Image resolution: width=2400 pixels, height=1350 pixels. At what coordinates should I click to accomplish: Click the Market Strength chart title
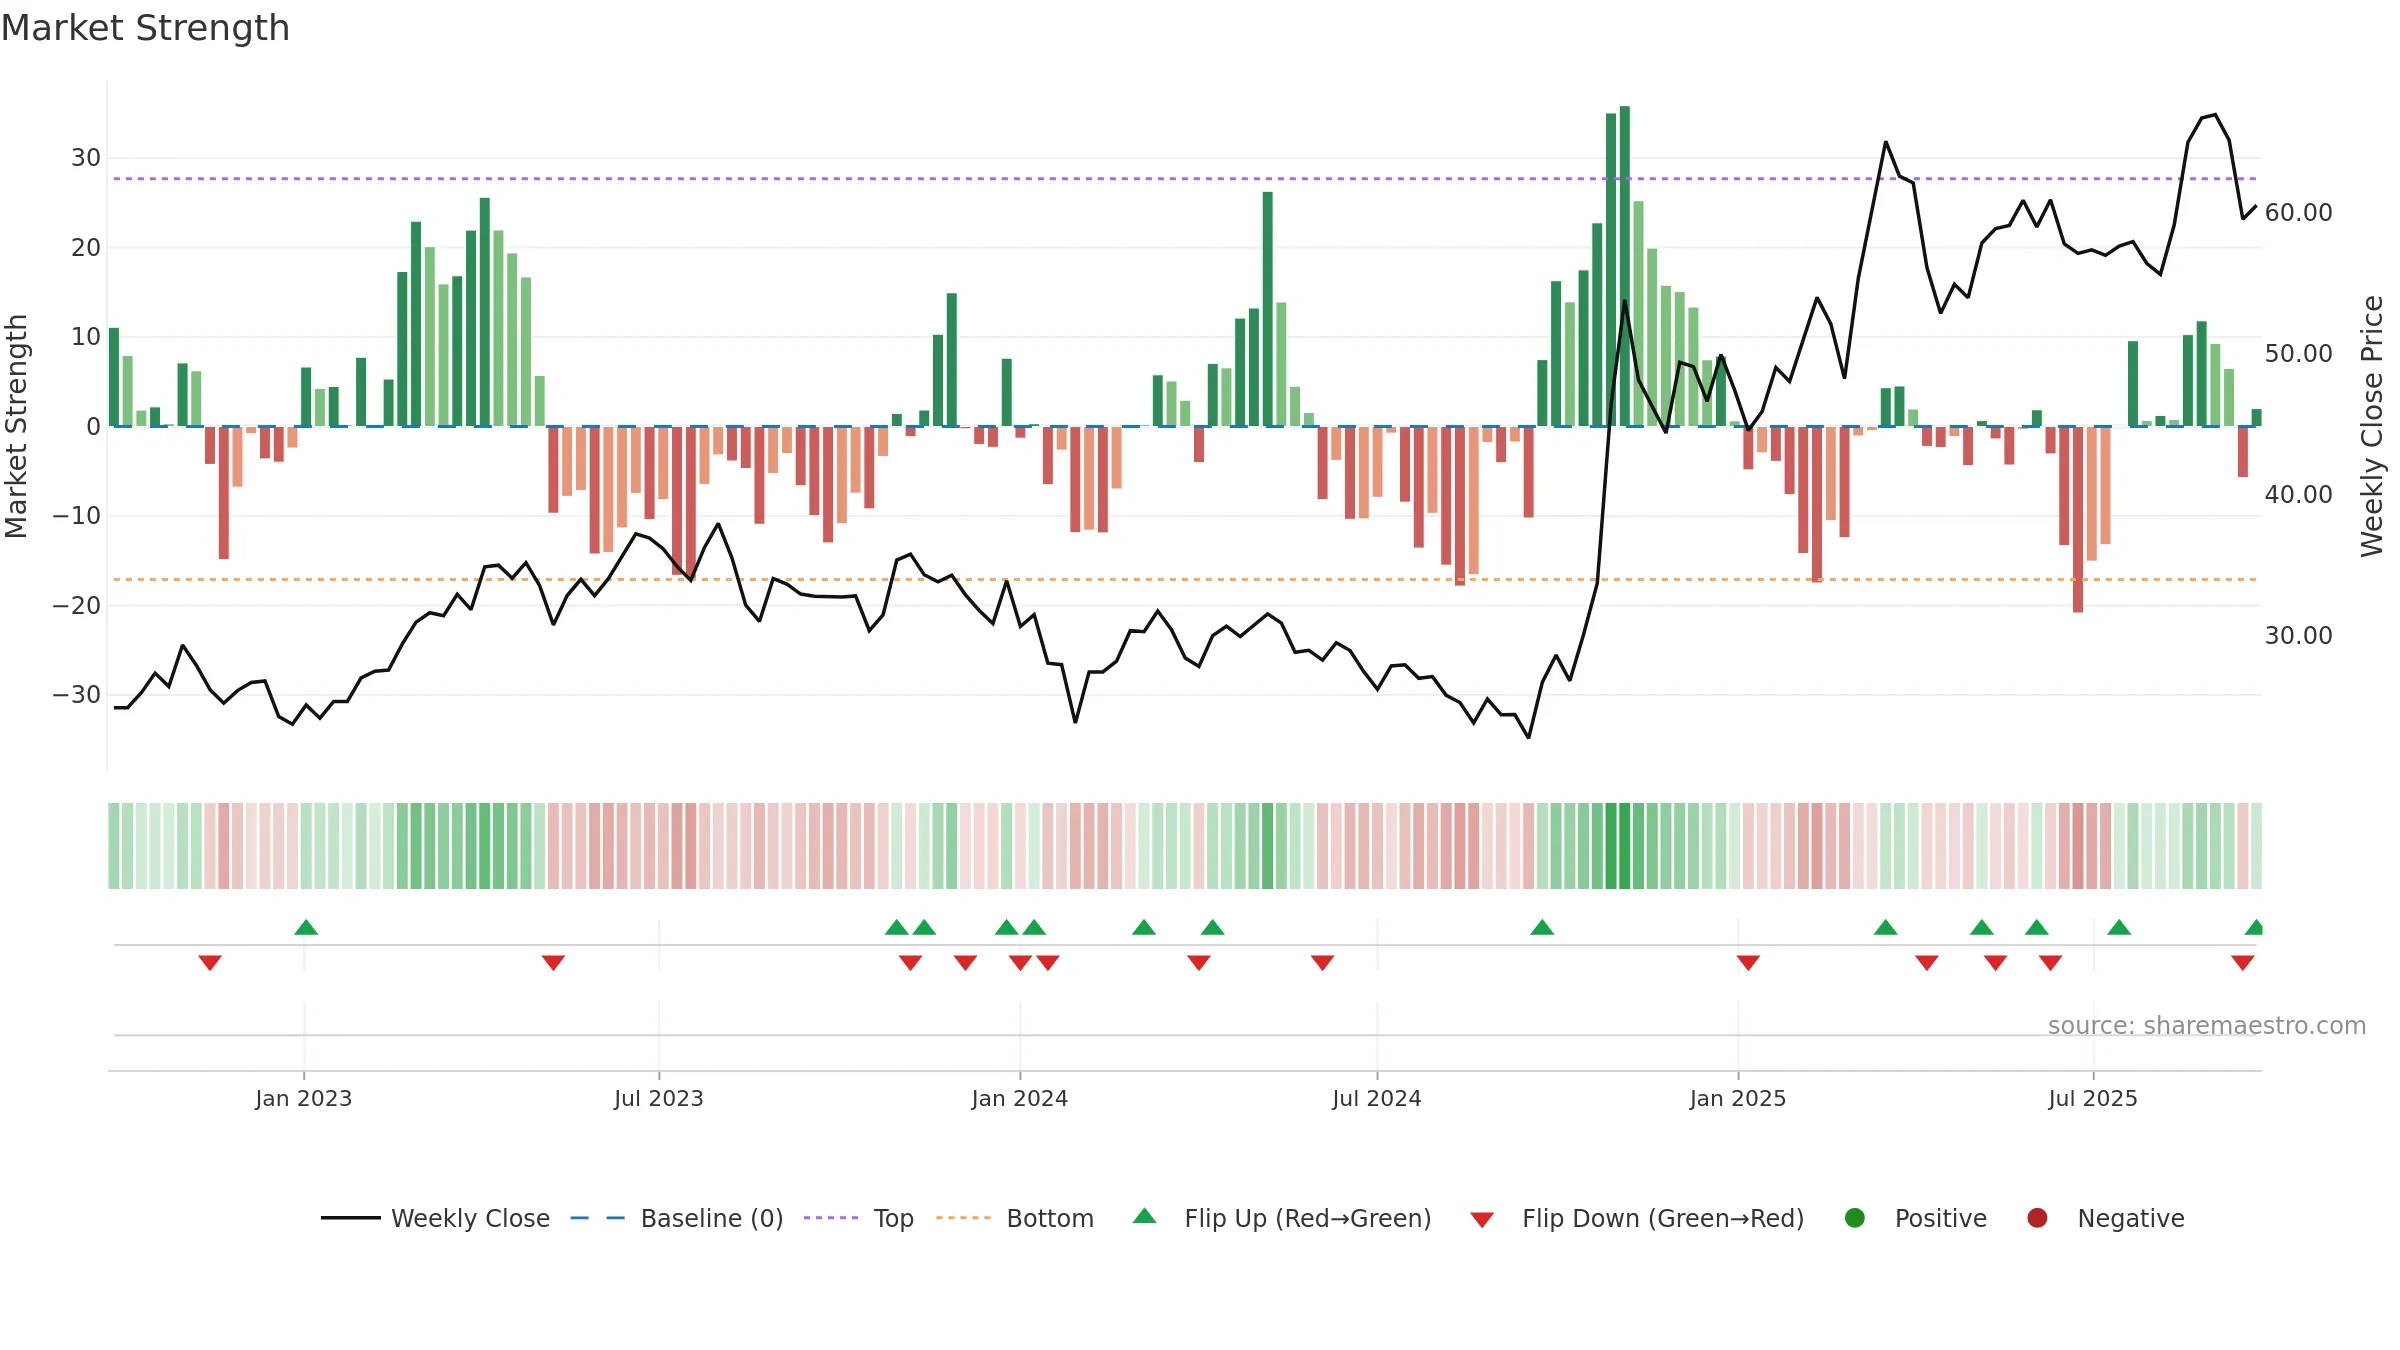coord(146,28)
